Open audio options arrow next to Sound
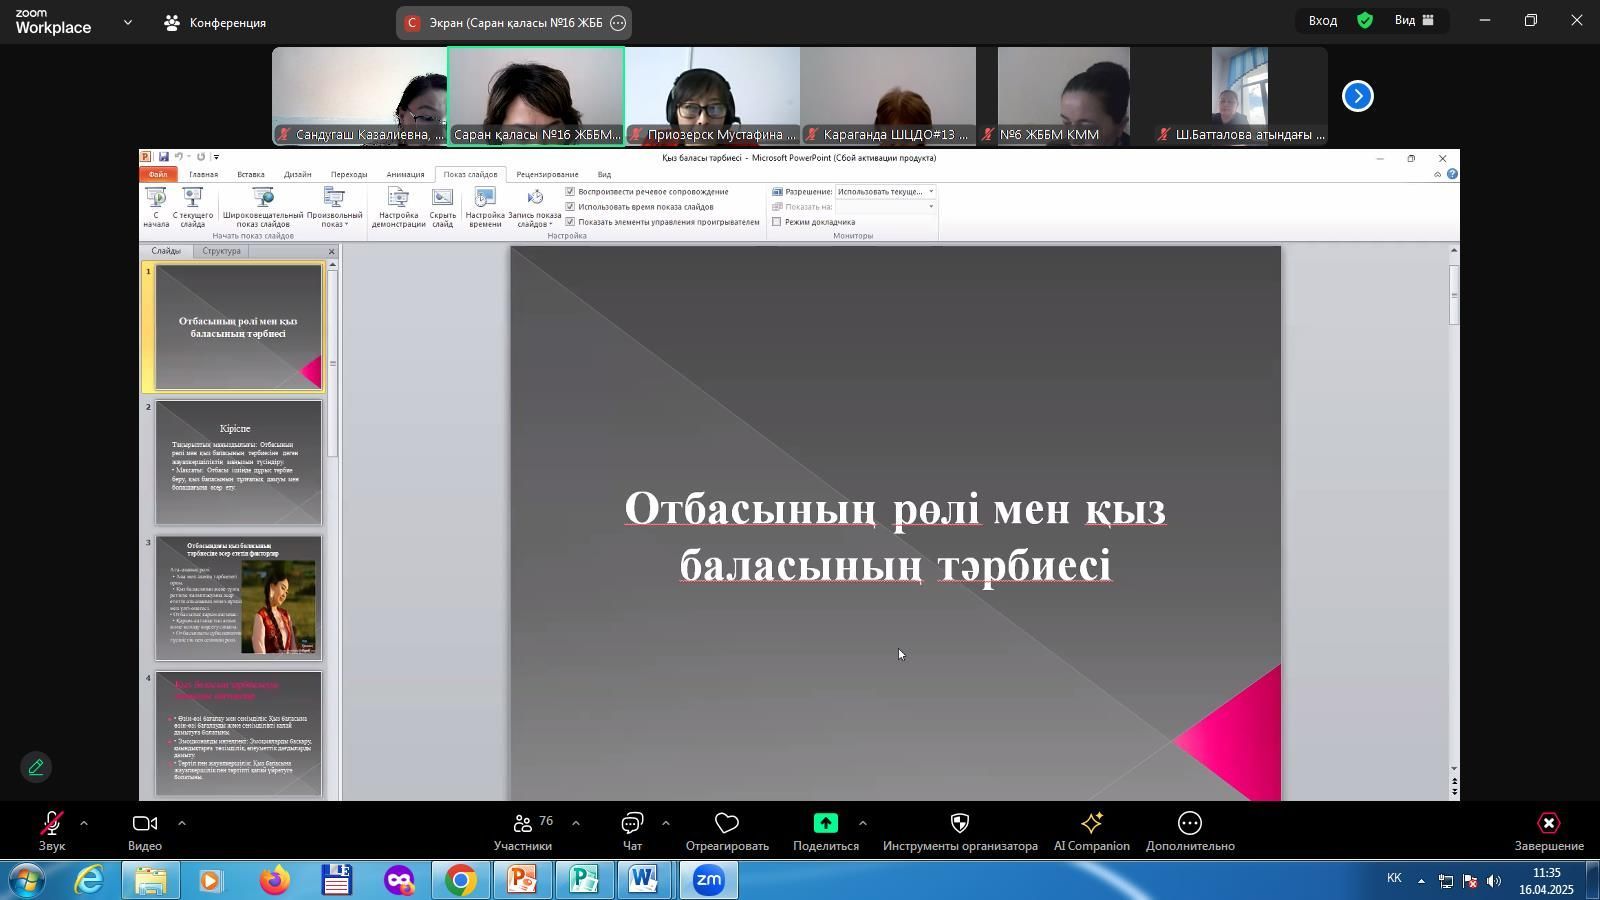 [x=84, y=824]
